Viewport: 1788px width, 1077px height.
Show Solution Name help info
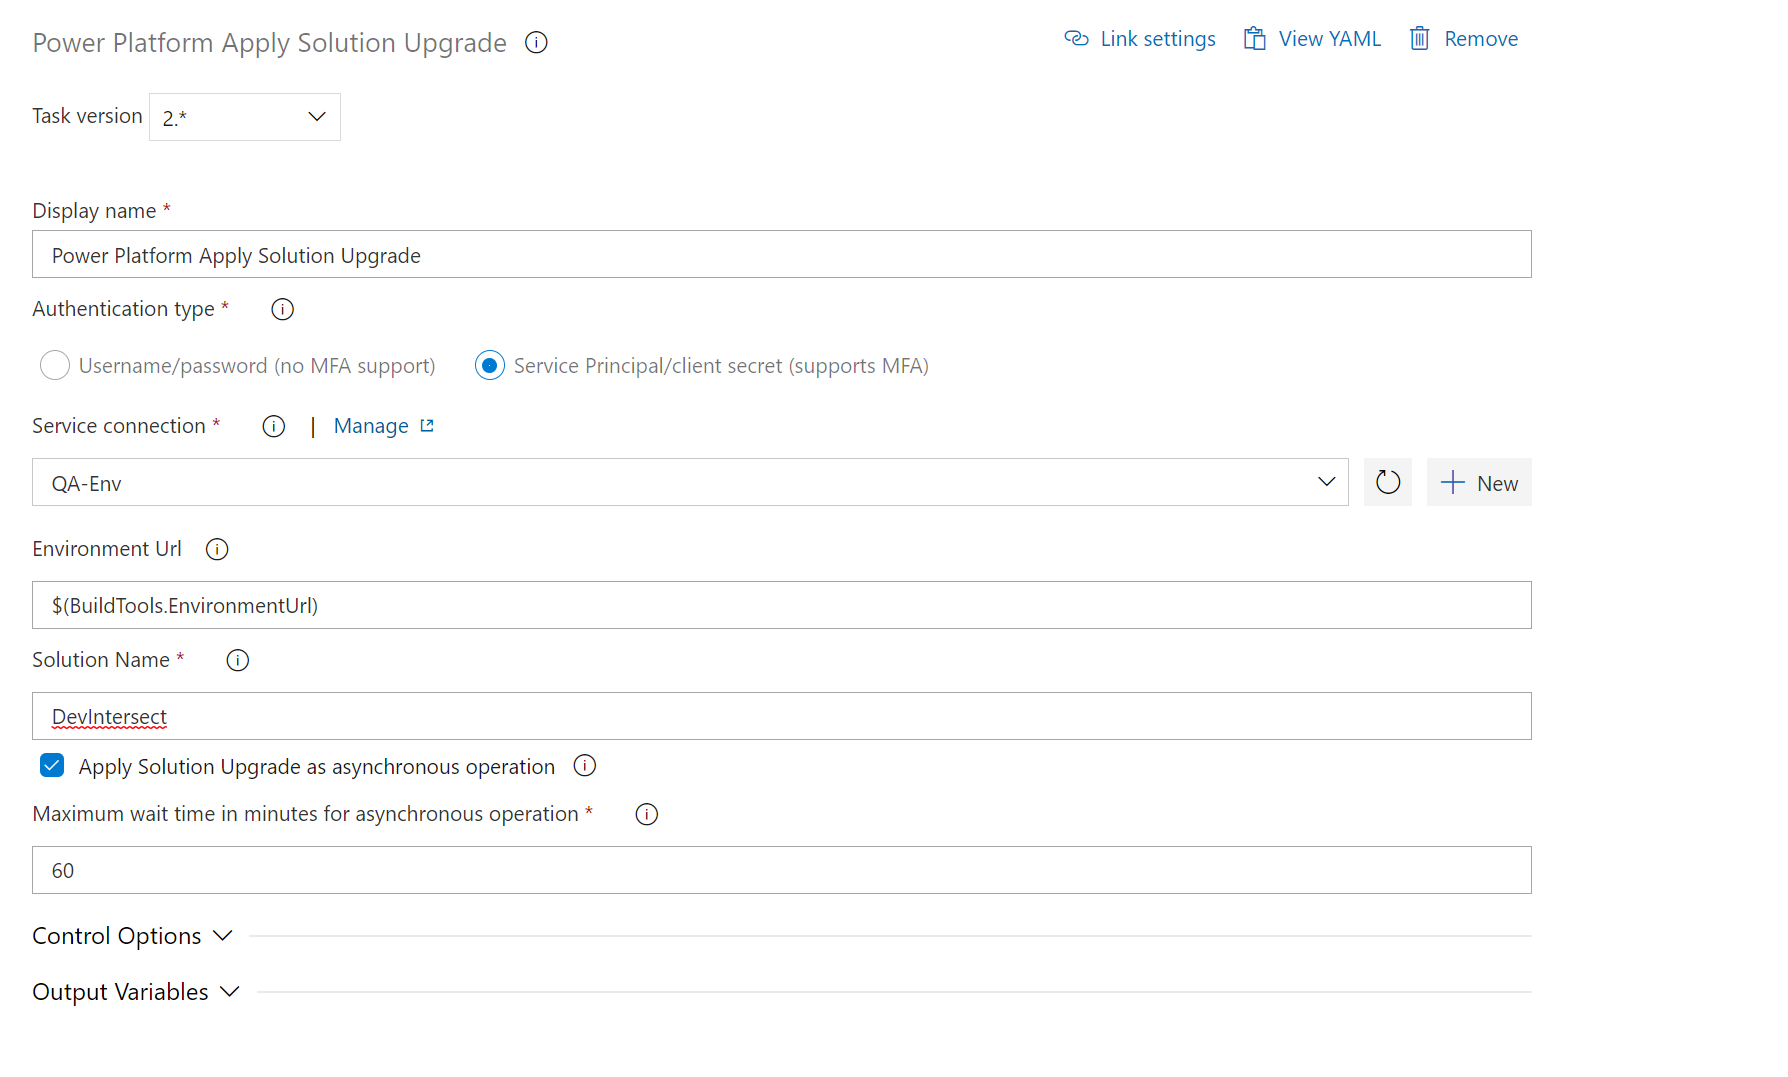coord(237,660)
